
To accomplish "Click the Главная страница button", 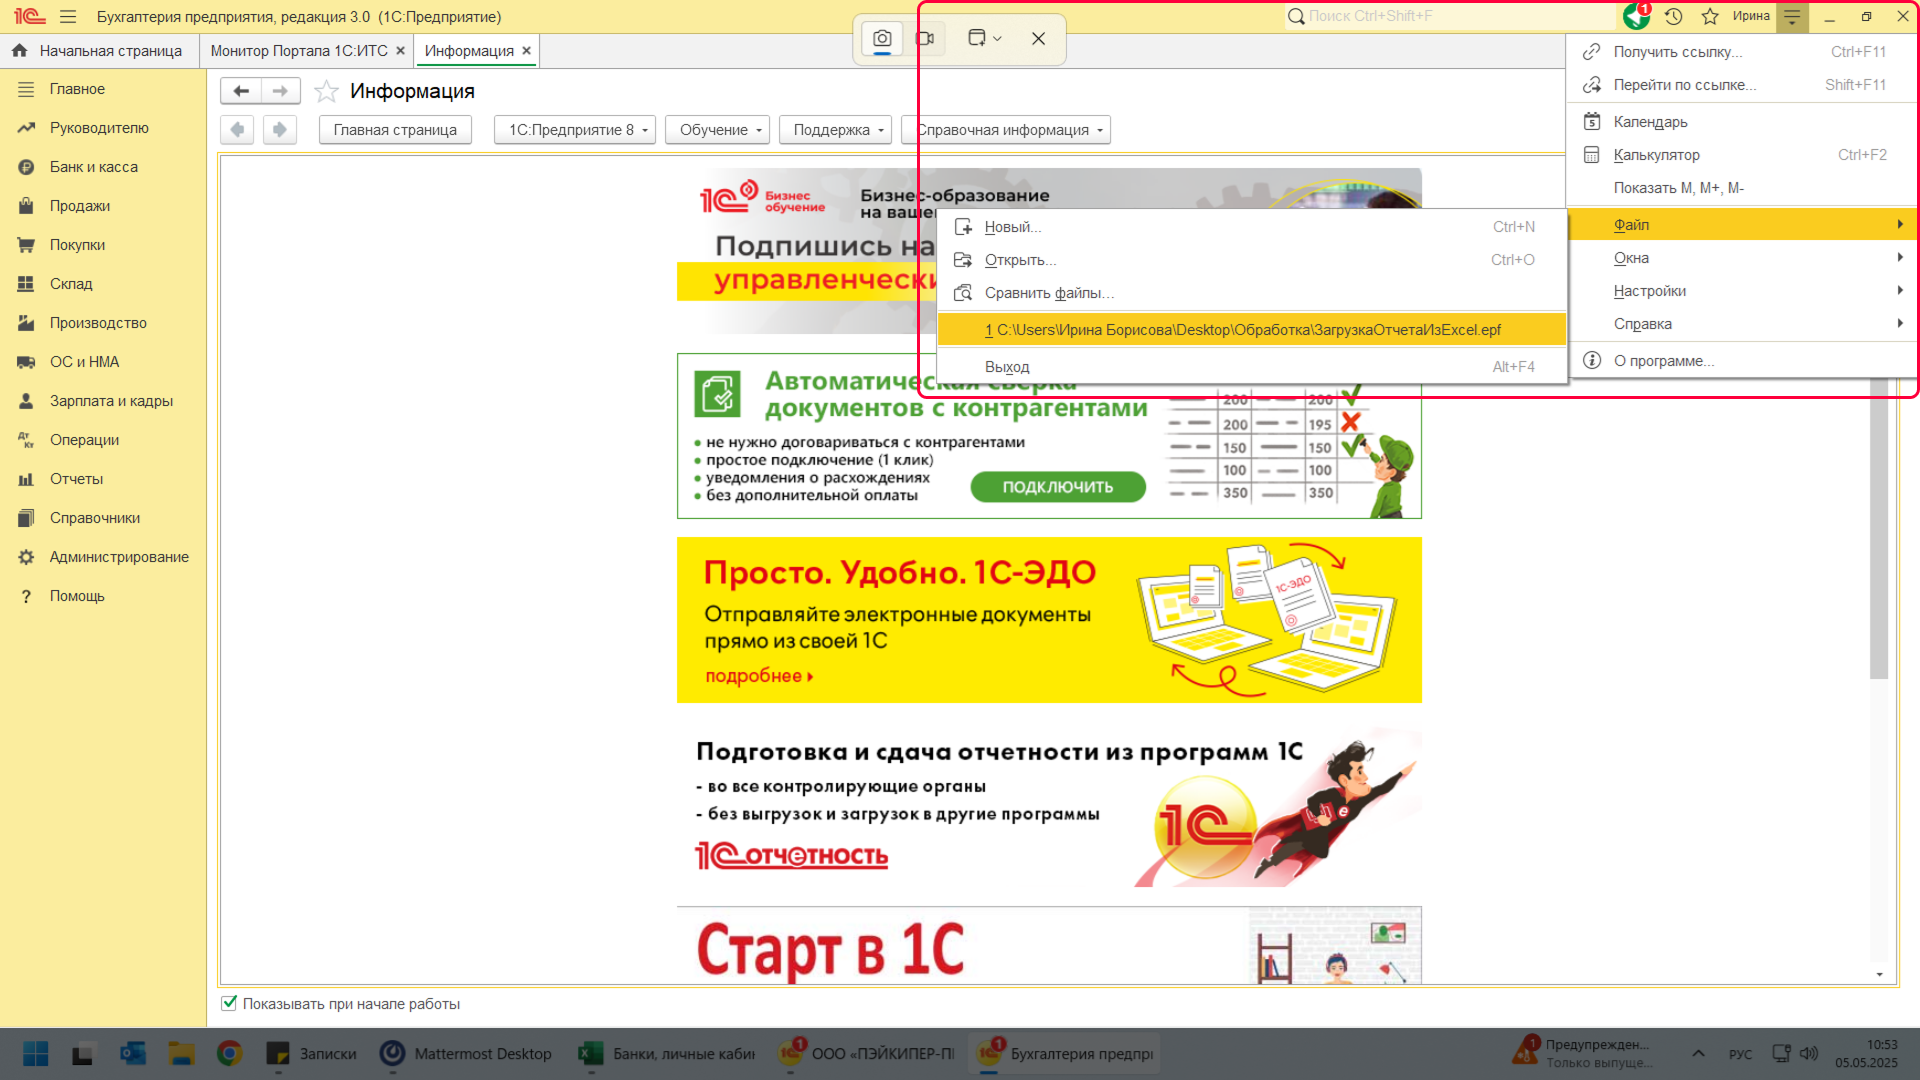I will pos(395,130).
